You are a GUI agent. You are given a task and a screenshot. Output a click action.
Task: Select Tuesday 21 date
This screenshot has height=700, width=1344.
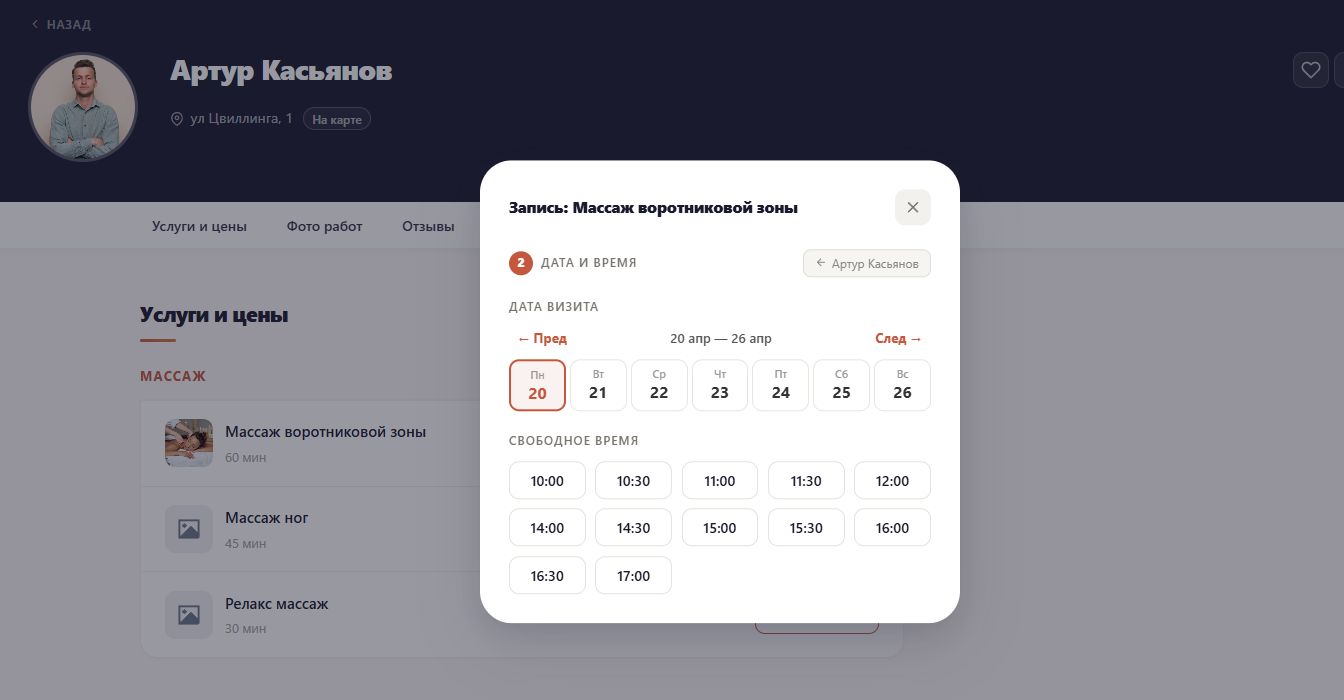(598, 385)
